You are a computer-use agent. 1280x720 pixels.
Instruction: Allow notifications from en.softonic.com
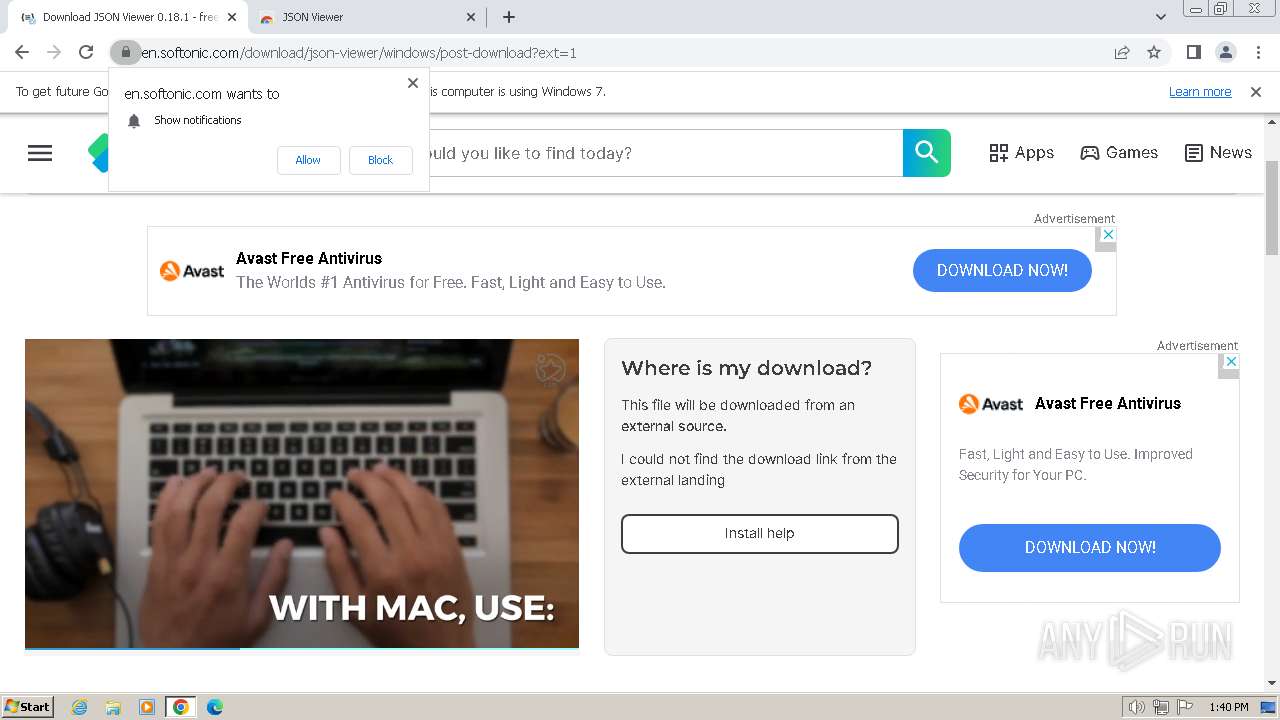[308, 160]
